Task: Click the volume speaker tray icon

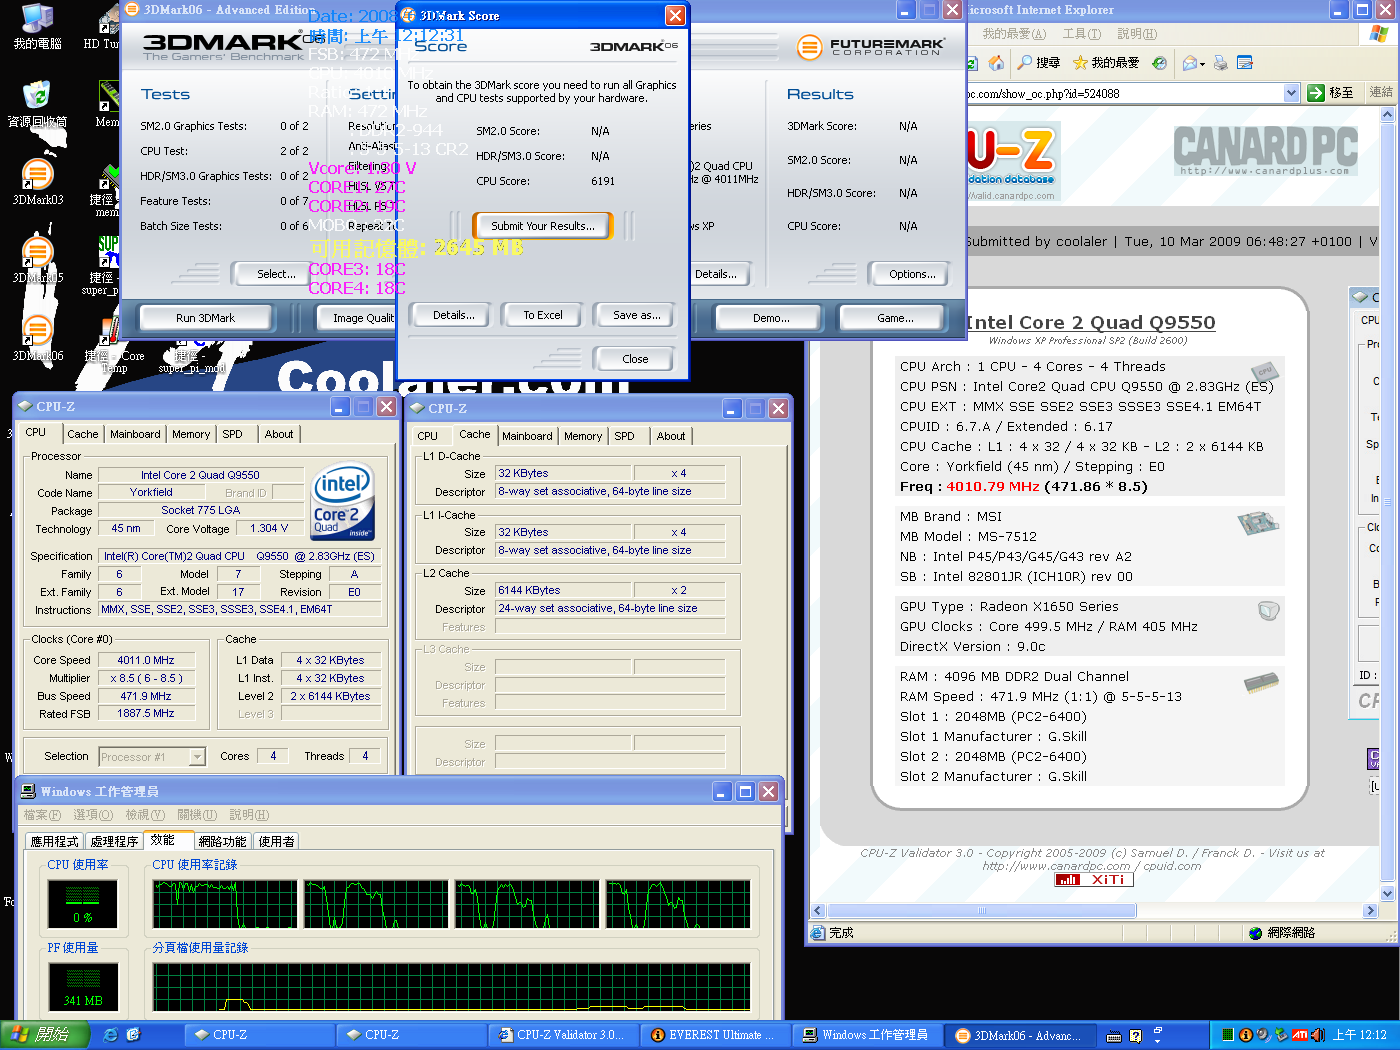Action: coord(1318,1035)
